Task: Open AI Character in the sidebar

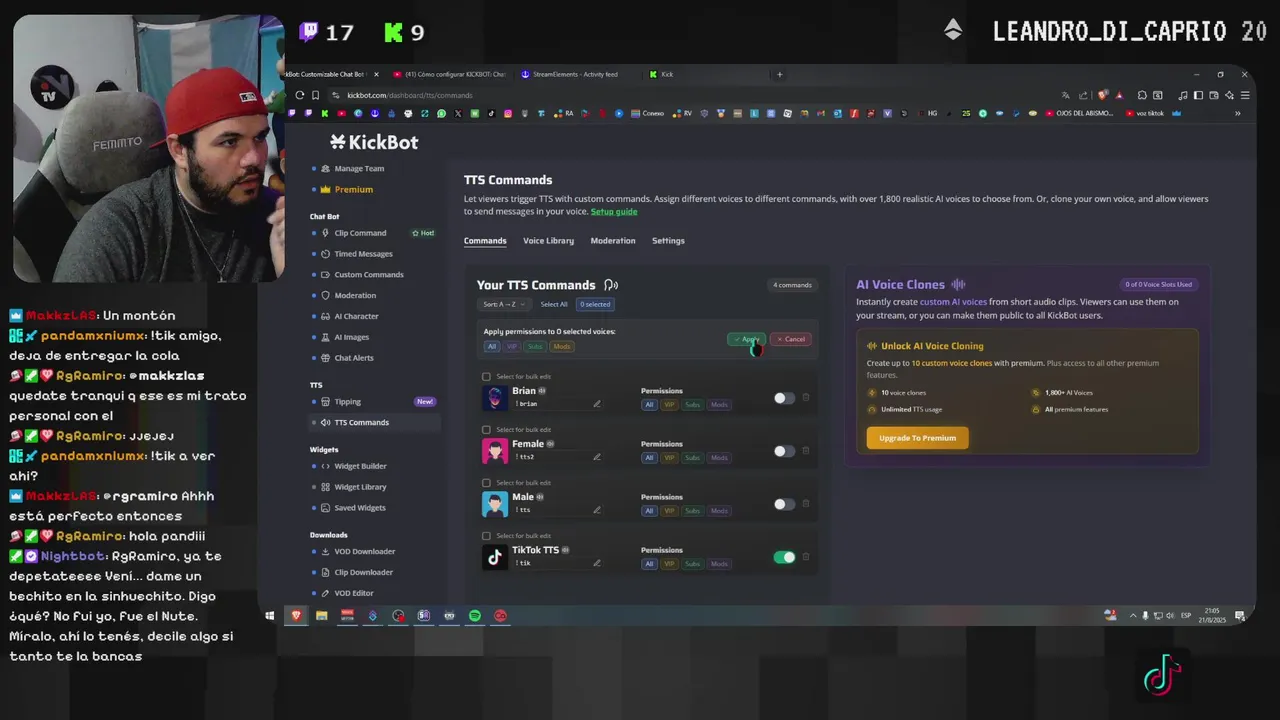Action: click(356, 316)
